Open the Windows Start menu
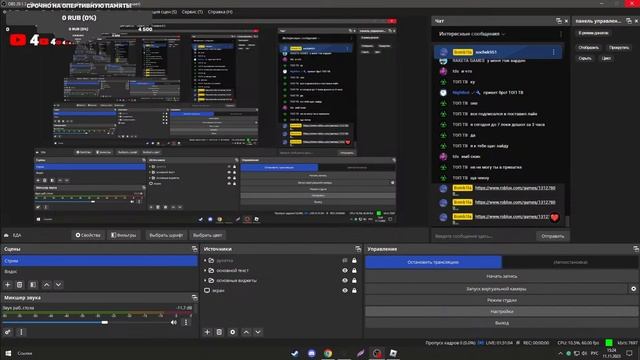This screenshot has width=640, height=360. [x=8, y=353]
